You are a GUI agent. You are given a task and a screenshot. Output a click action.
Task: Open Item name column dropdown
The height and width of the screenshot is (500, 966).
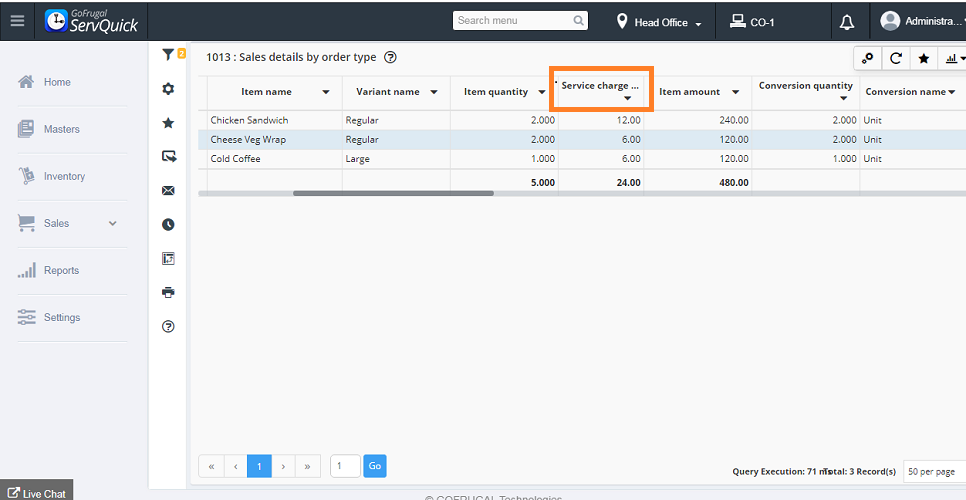click(x=326, y=92)
